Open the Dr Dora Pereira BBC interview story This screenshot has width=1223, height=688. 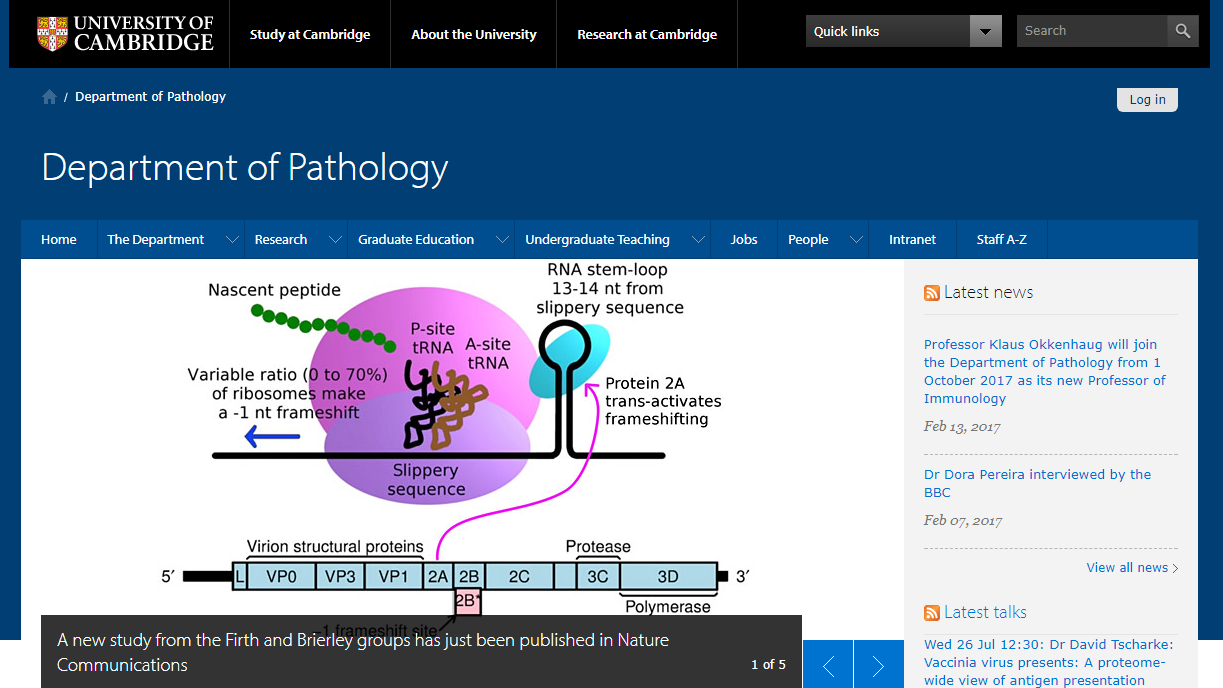[x=1037, y=483]
